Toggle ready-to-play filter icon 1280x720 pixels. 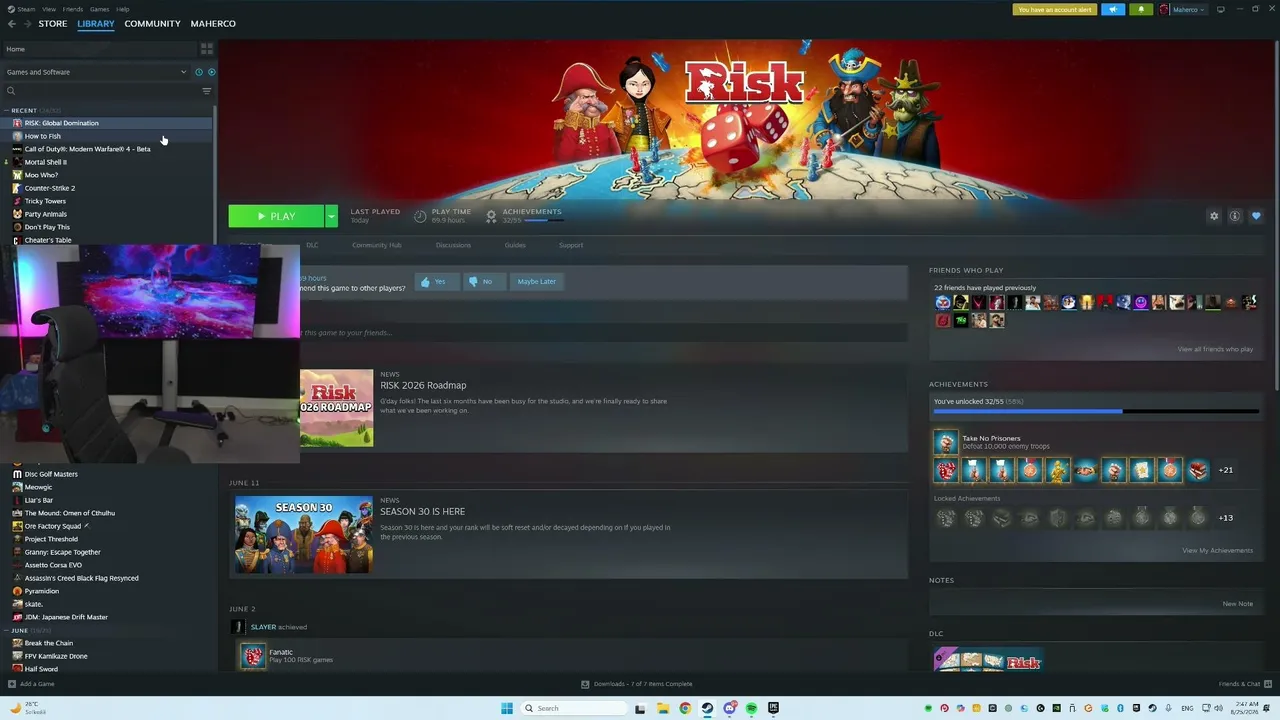(x=211, y=72)
